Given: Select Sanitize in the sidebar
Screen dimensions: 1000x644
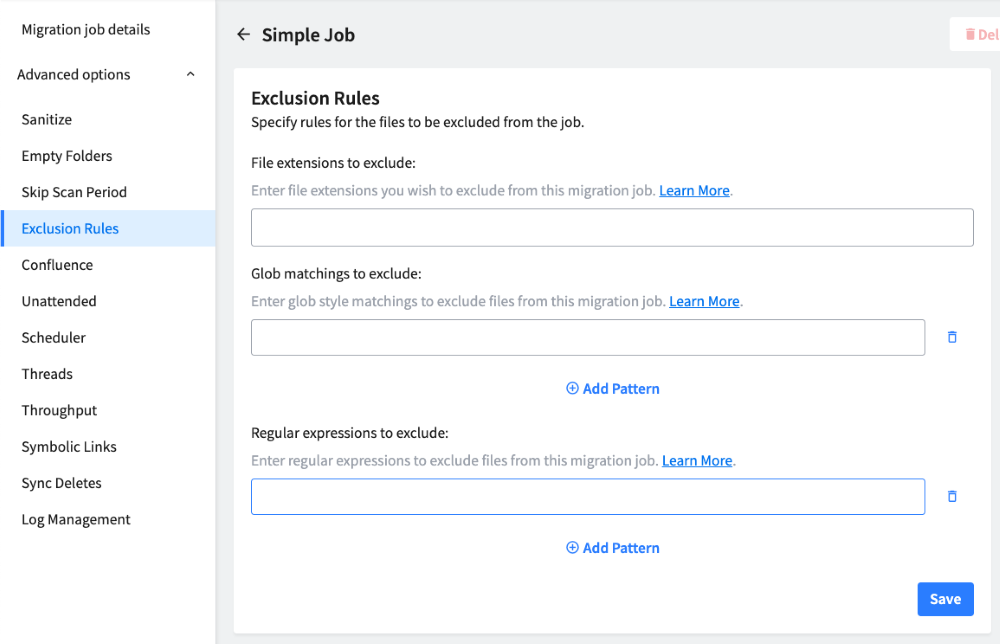Looking at the screenshot, I should tap(46, 119).
